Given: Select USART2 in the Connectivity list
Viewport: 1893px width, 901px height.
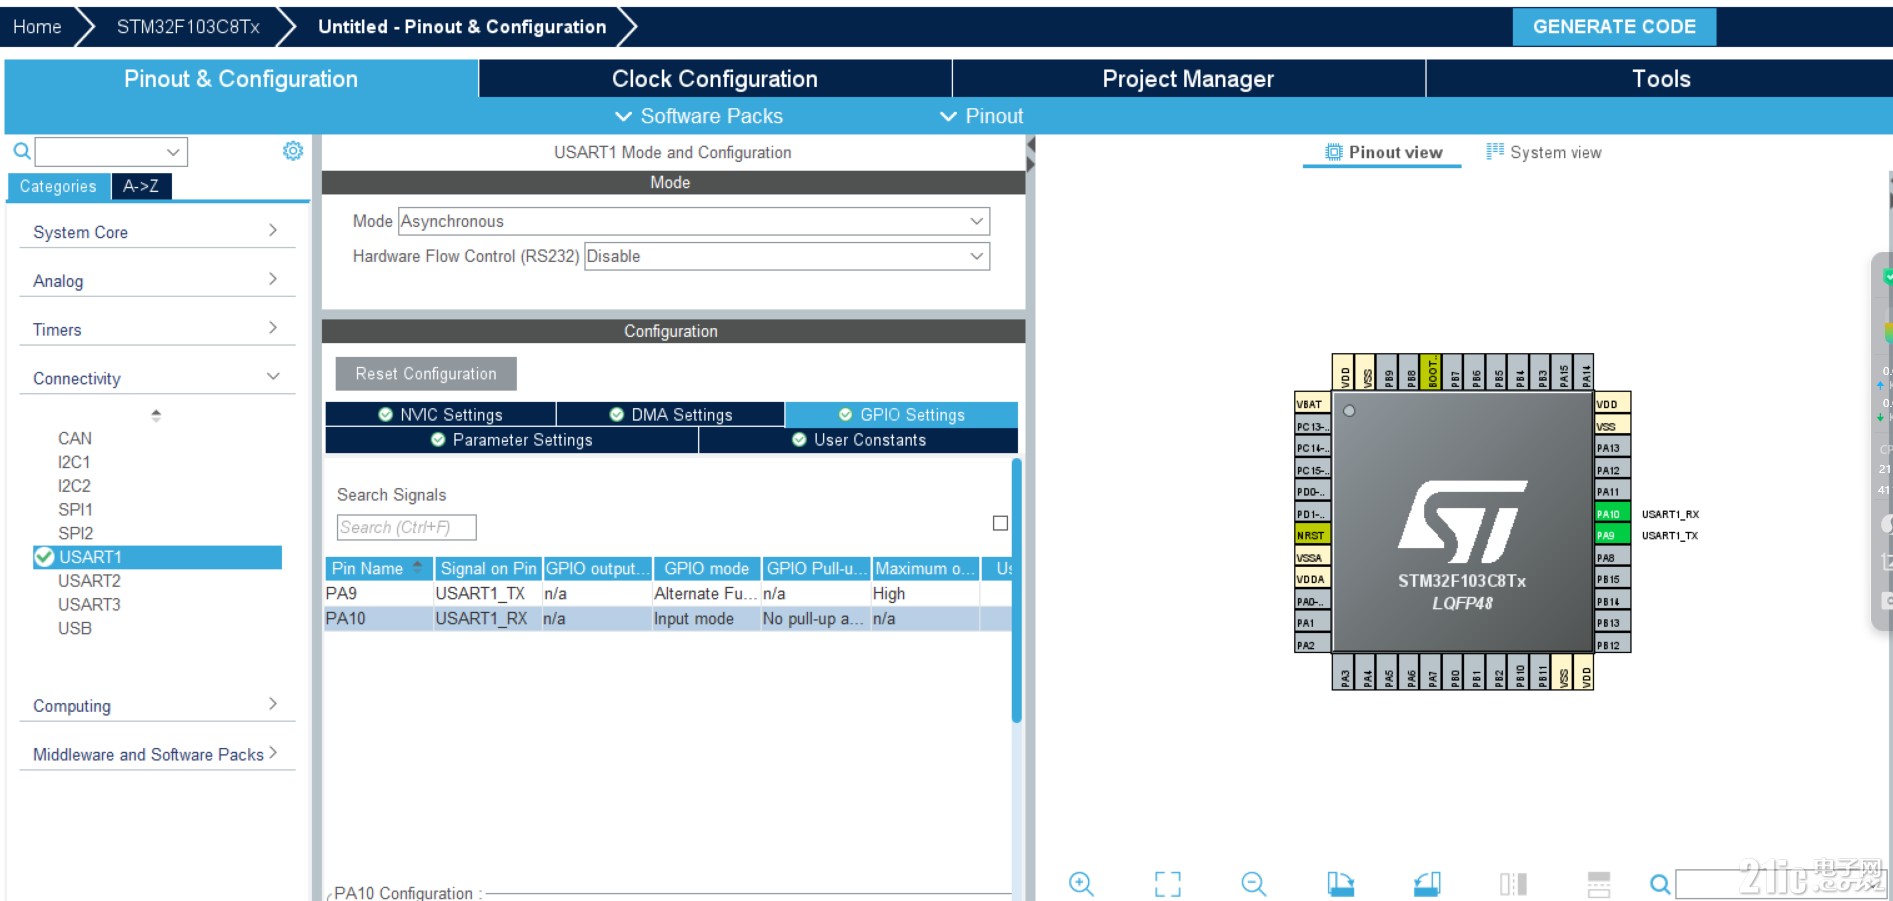Looking at the screenshot, I should pos(89,581).
